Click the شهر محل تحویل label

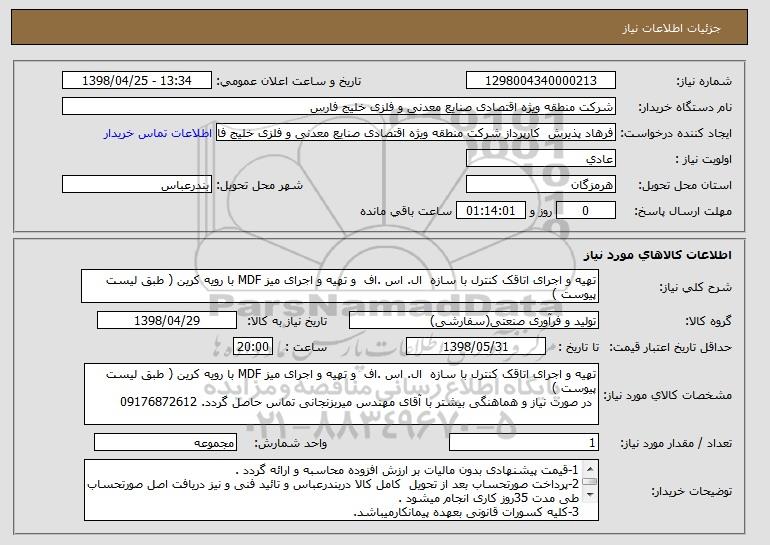coord(260,185)
